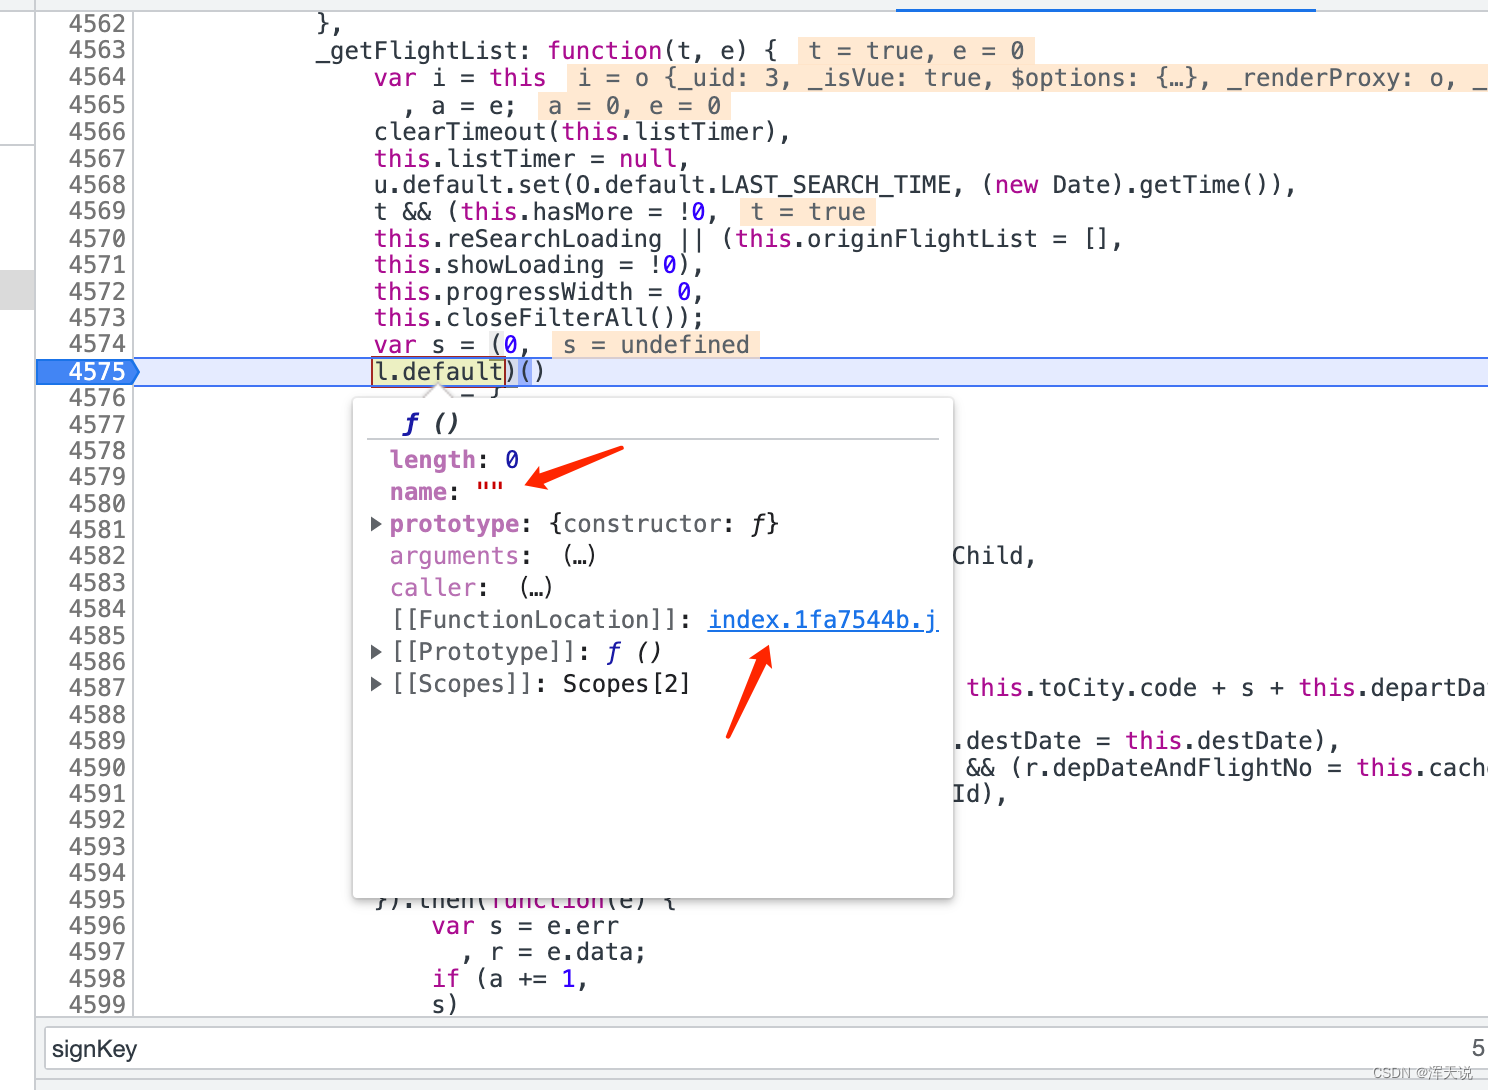This screenshot has width=1488, height=1090.
Task: Expand the [[Prototype]] entry
Action: tap(376, 652)
